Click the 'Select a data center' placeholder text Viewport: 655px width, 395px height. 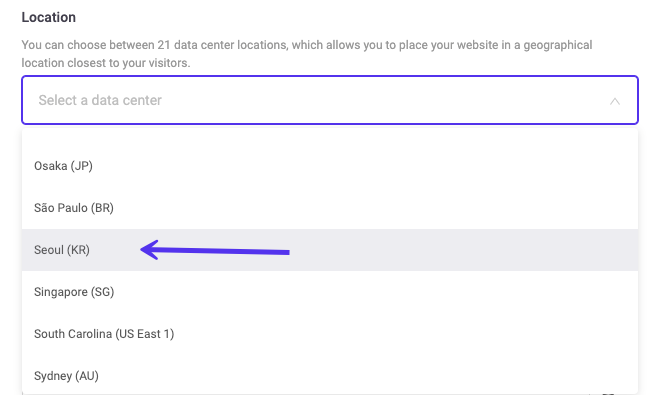coord(100,100)
